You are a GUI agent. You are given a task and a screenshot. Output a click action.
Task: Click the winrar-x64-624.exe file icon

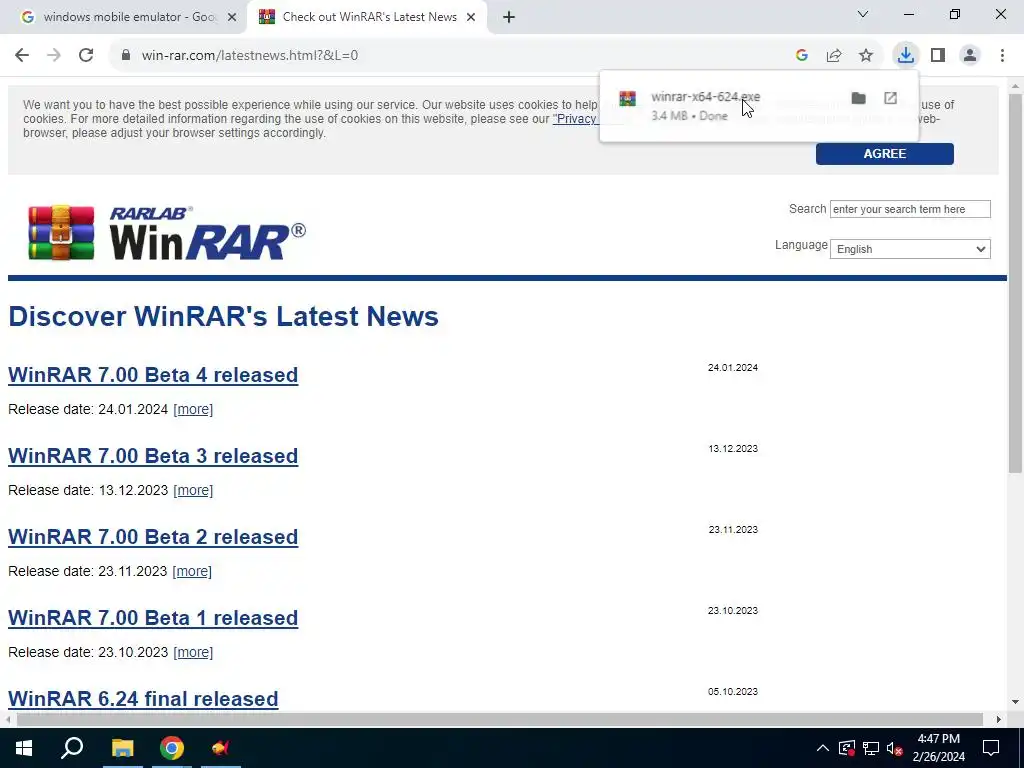click(x=628, y=99)
